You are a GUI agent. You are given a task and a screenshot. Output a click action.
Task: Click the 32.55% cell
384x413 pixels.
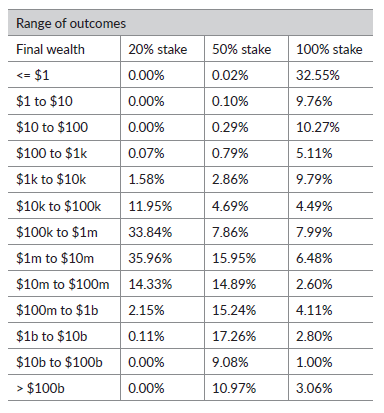[318, 75]
